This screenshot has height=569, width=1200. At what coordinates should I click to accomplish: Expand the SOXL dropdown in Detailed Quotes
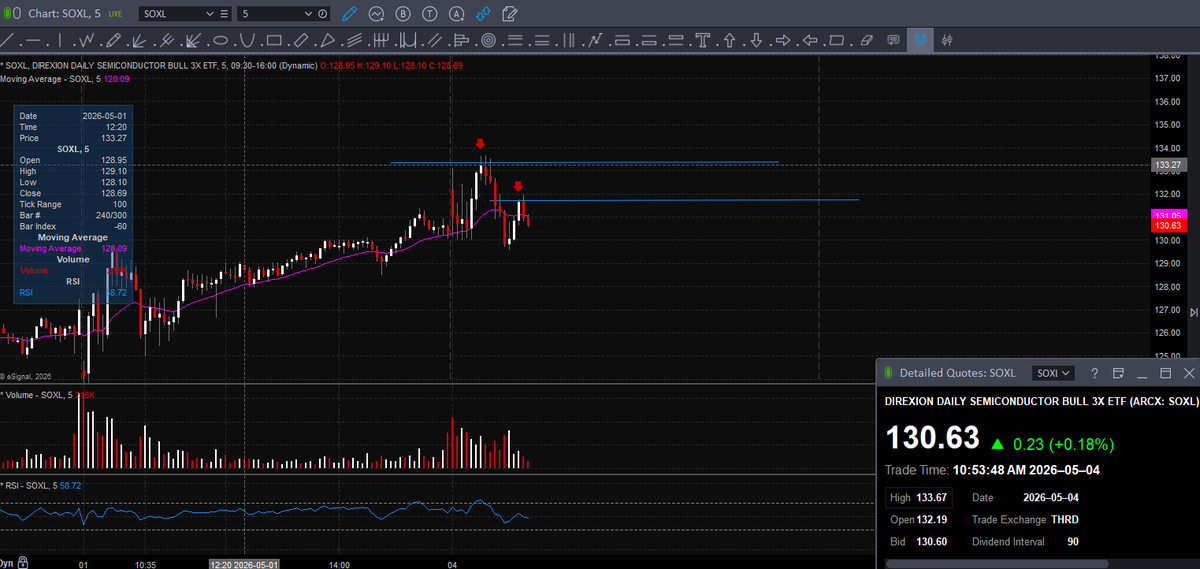tap(1053, 372)
